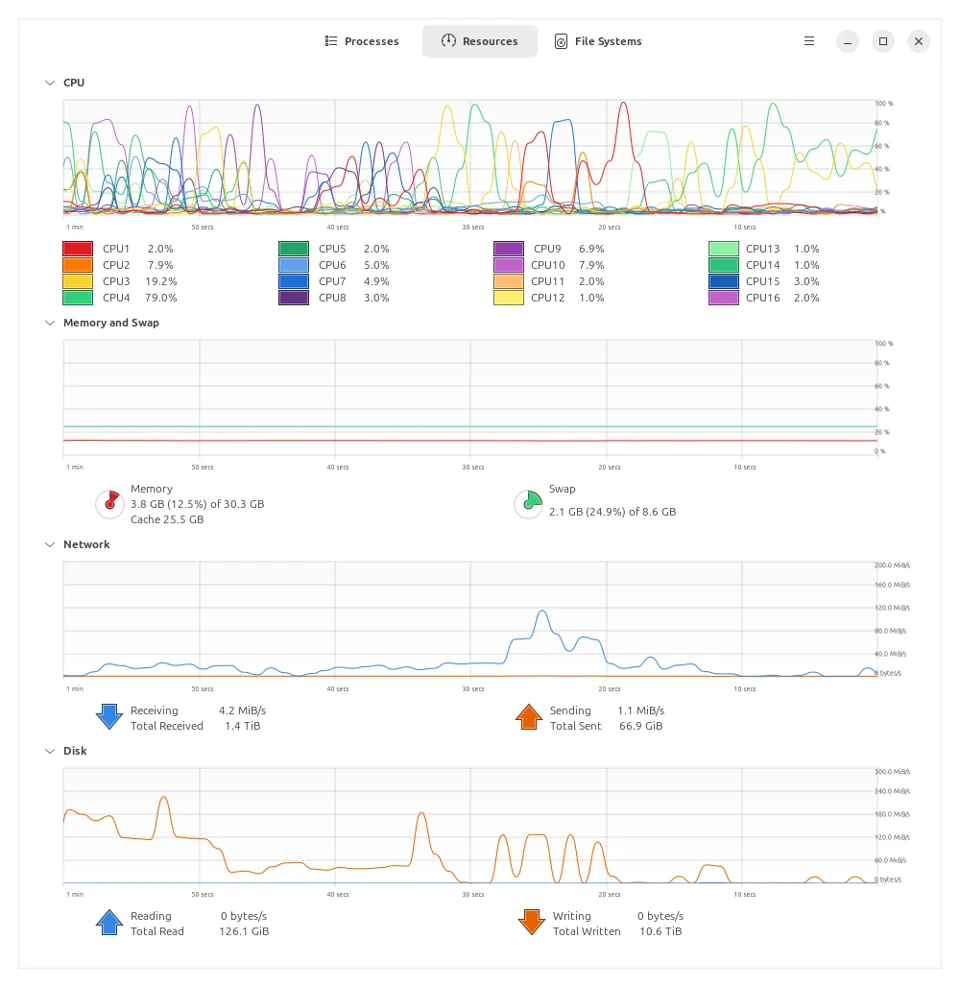Screen dimensions: 960x987
Task: Click the Total Sent value '66.9 GiB'
Action: 641,726
